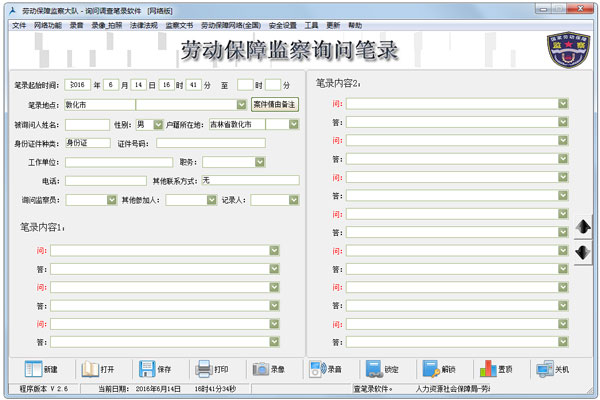Expand first 答 dropdown under 笔录内容1
The image size is (600, 400).
pos(274,269)
